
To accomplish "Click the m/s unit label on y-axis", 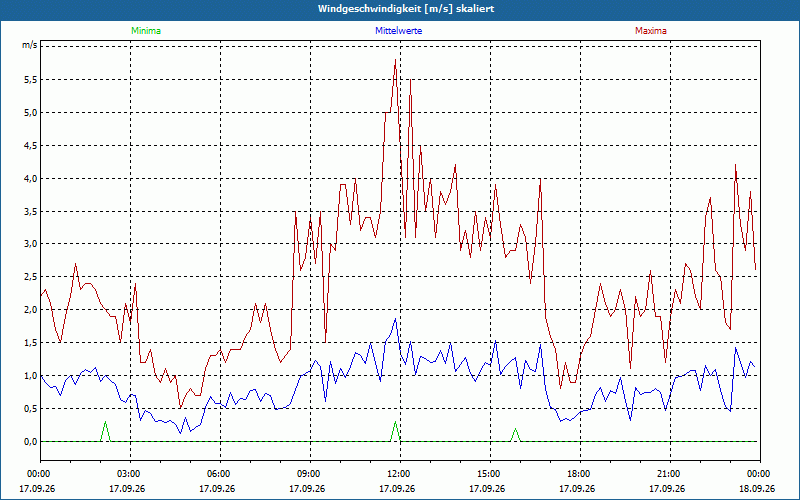I will 29,45.
